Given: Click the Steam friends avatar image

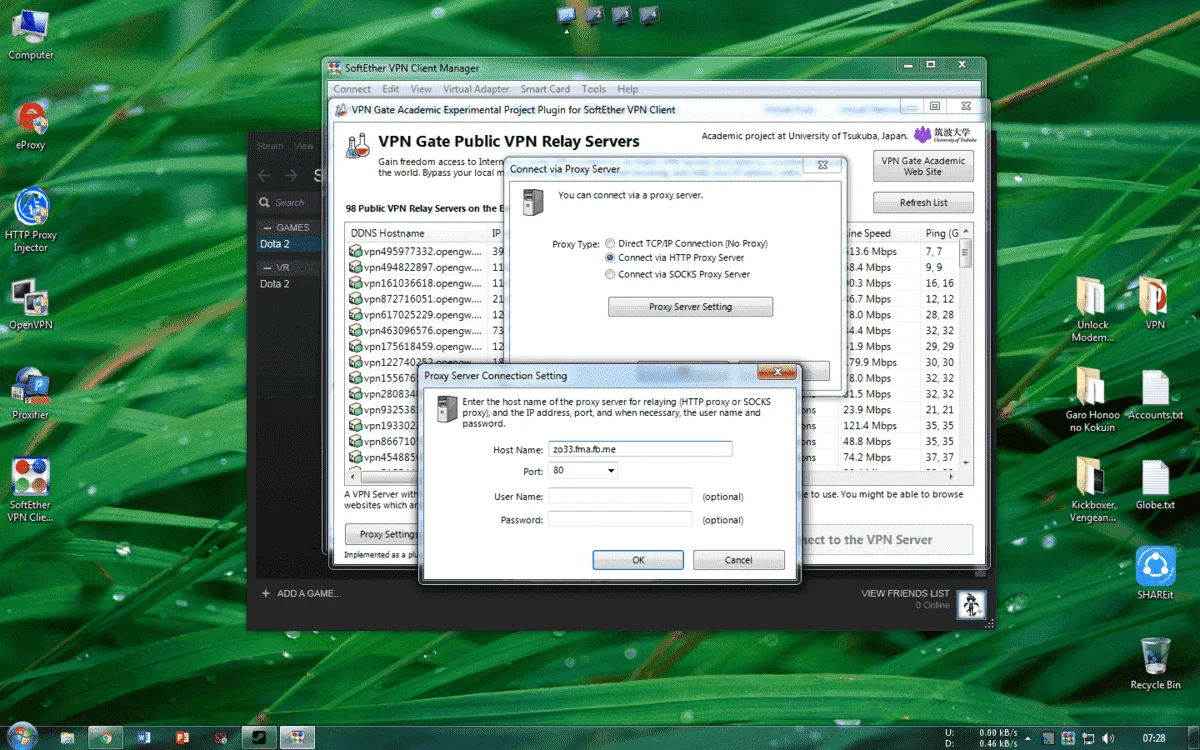Looking at the screenshot, I should [x=971, y=604].
